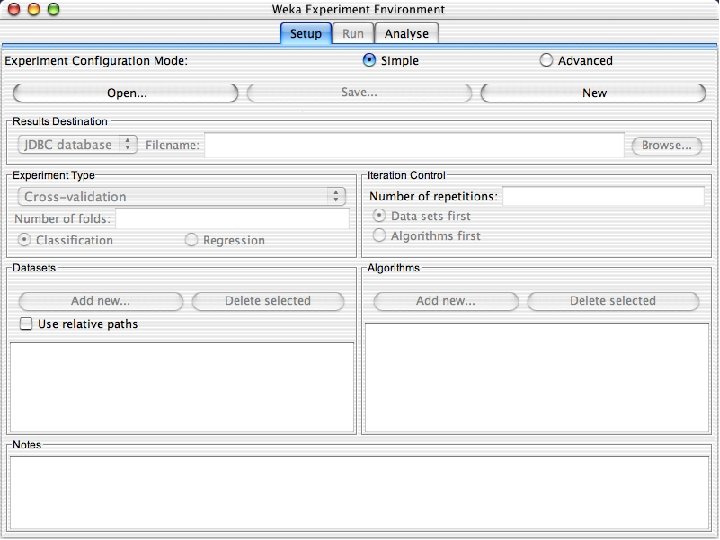Click the Open... button
The height and width of the screenshot is (540, 720).
(126, 93)
